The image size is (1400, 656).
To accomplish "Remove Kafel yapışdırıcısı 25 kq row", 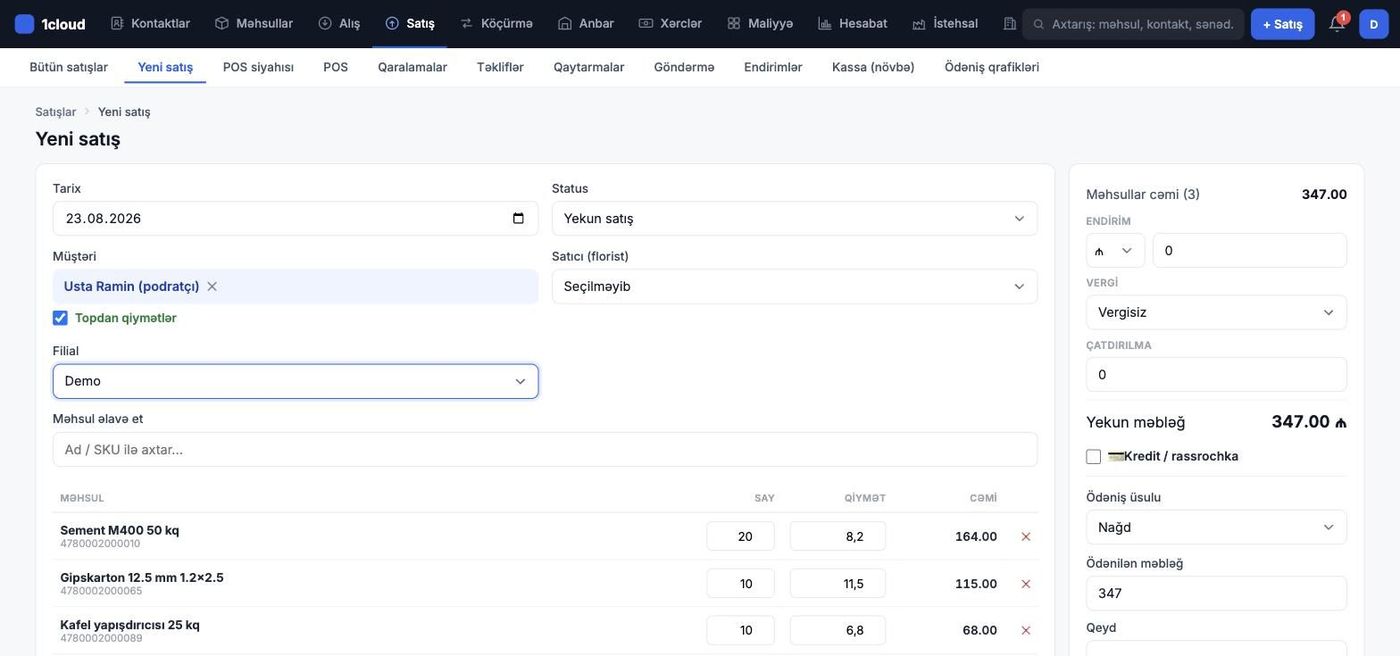I will pyautogui.click(x=1025, y=631).
